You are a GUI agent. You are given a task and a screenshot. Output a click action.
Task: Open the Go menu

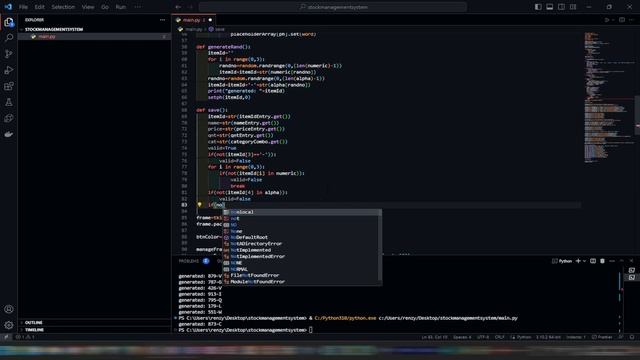click(104, 7)
